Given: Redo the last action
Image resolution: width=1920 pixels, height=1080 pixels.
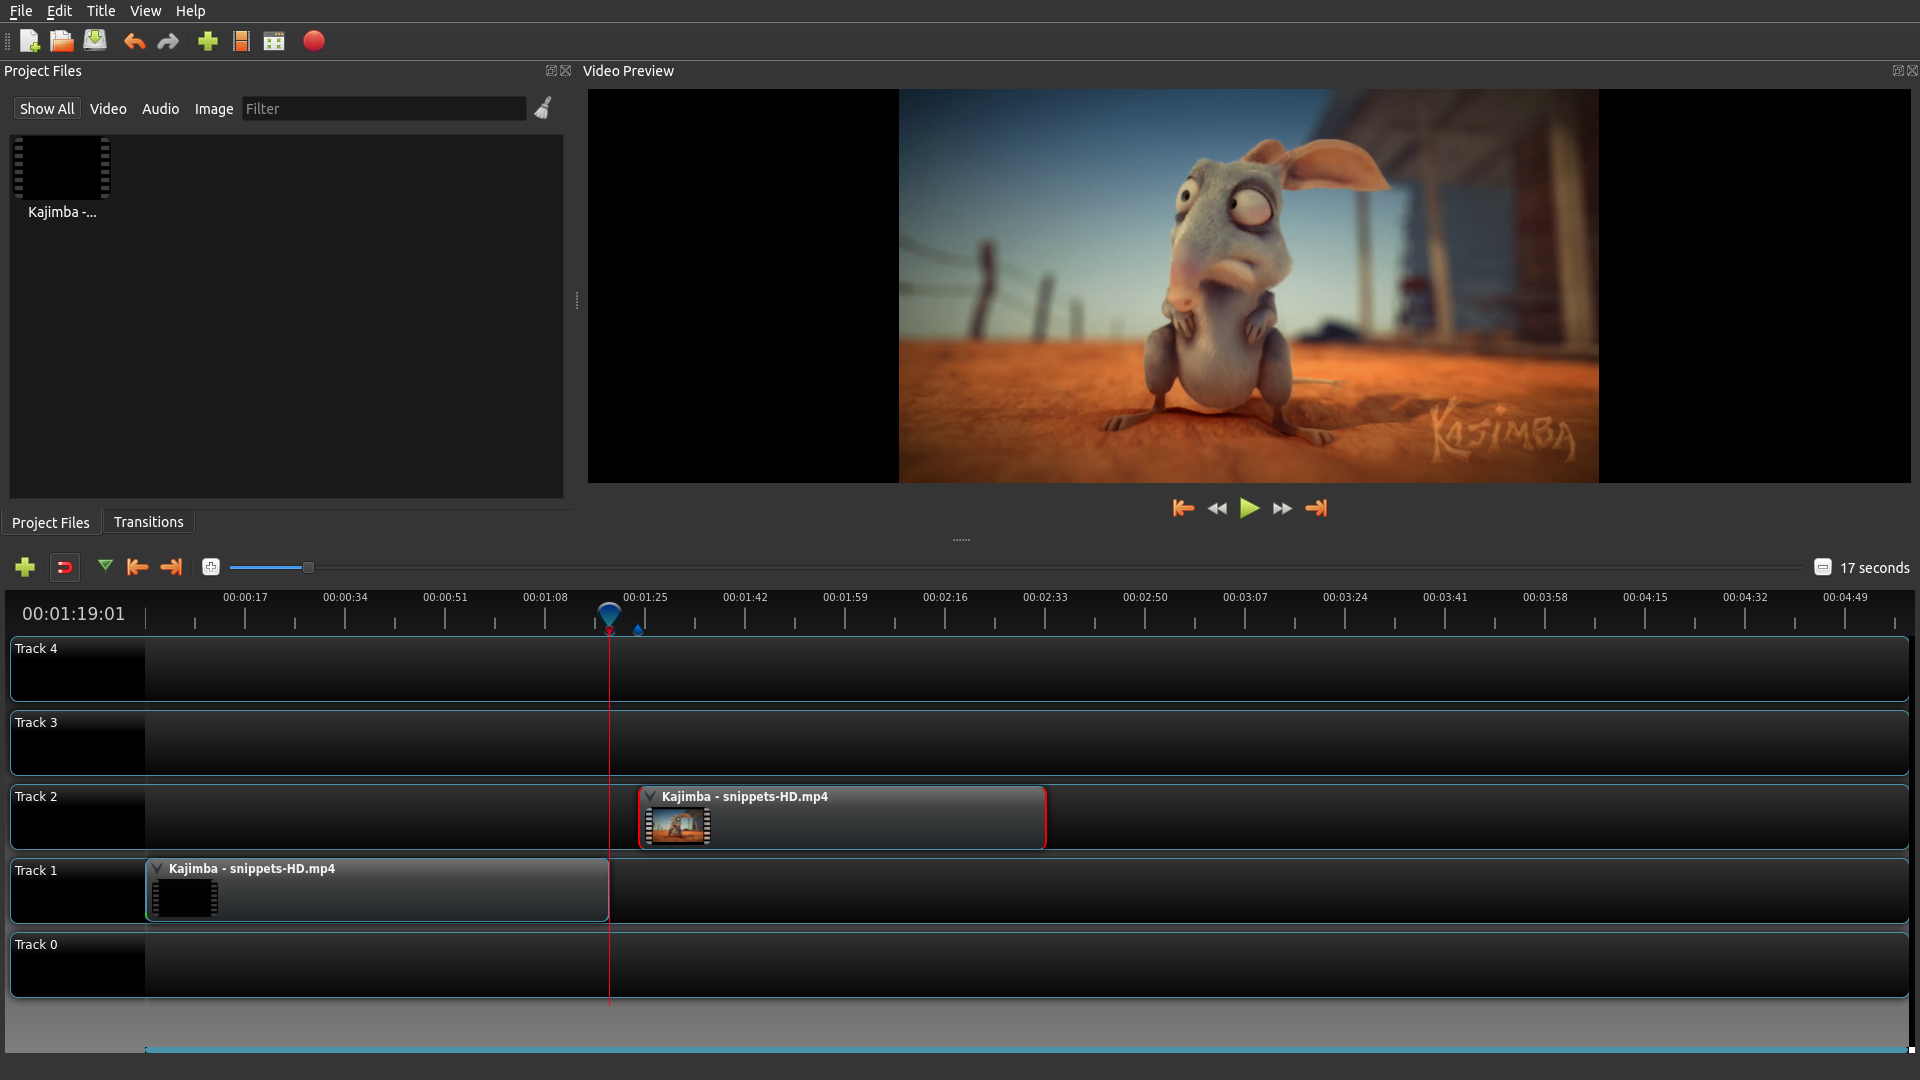Looking at the screenshot, I should coord(168,41).
